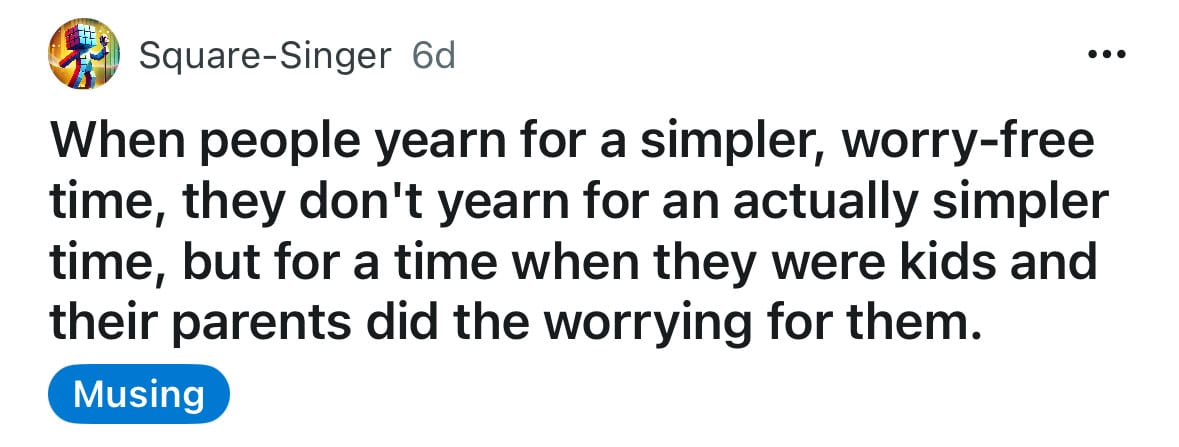The width and height of the screenshot is (1179, 447).
Task: Visit the Square-Singer username profile
Action: 265,56
